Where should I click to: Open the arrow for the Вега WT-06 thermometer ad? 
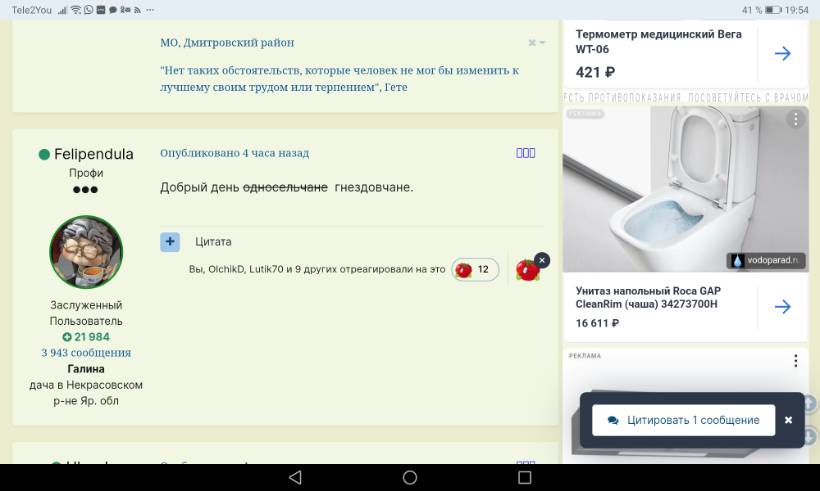[x=782, y=53]
